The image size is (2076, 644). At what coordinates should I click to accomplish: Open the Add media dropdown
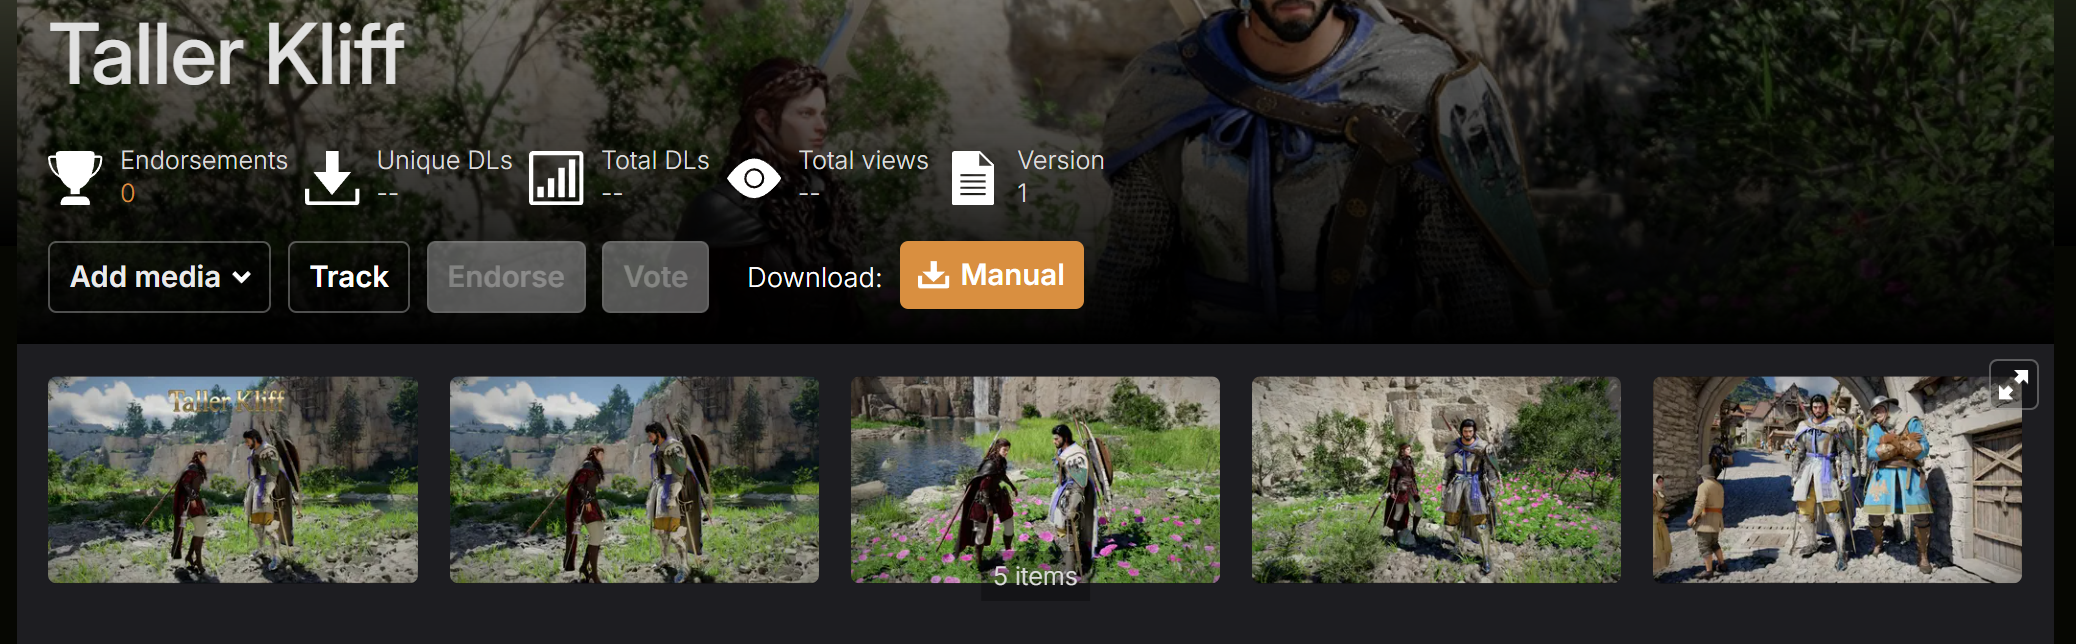(x=159, y=277)
